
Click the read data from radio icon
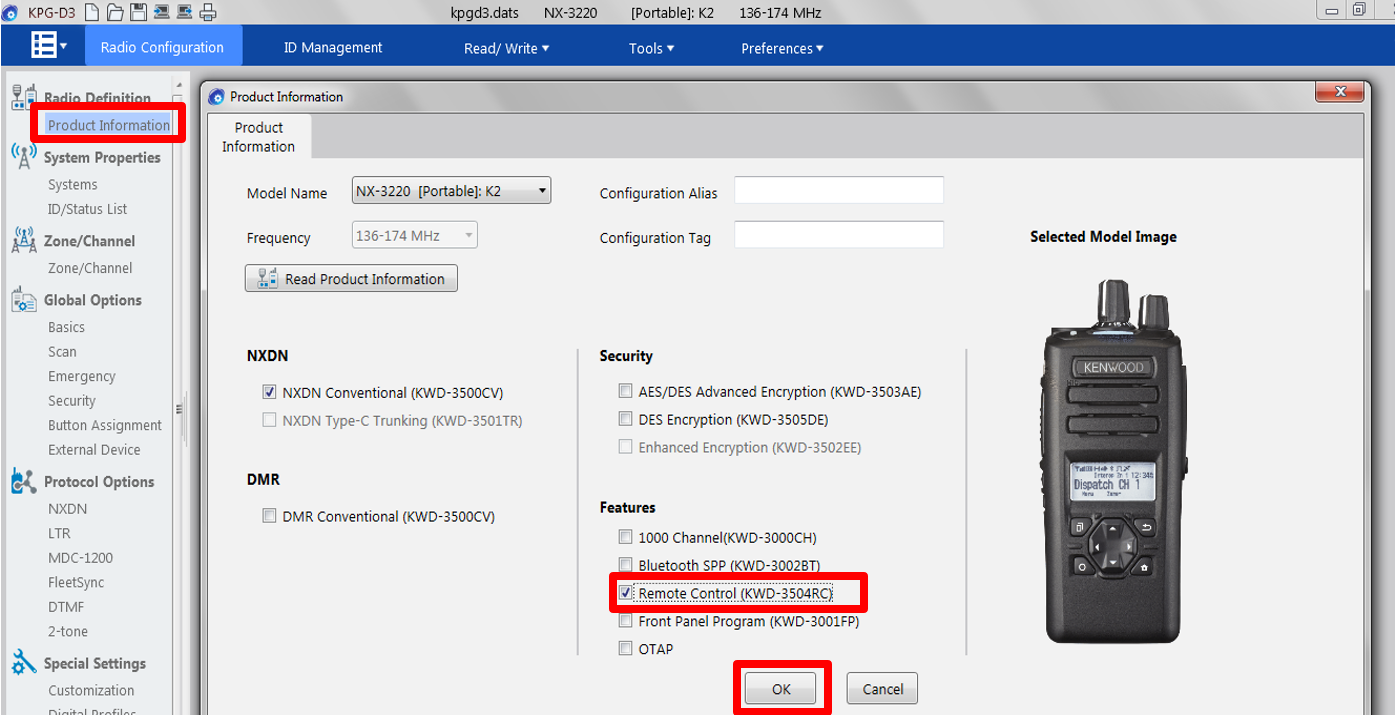coord(162,12)
